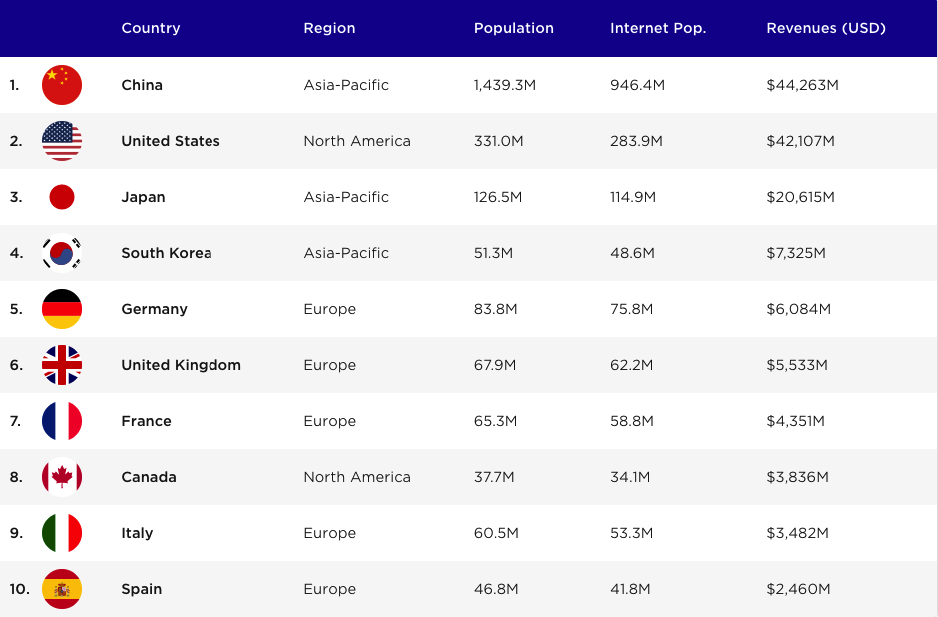Click the United Kingdom flag icon
Screen dimensions: 938x617
tap(62, 365)
